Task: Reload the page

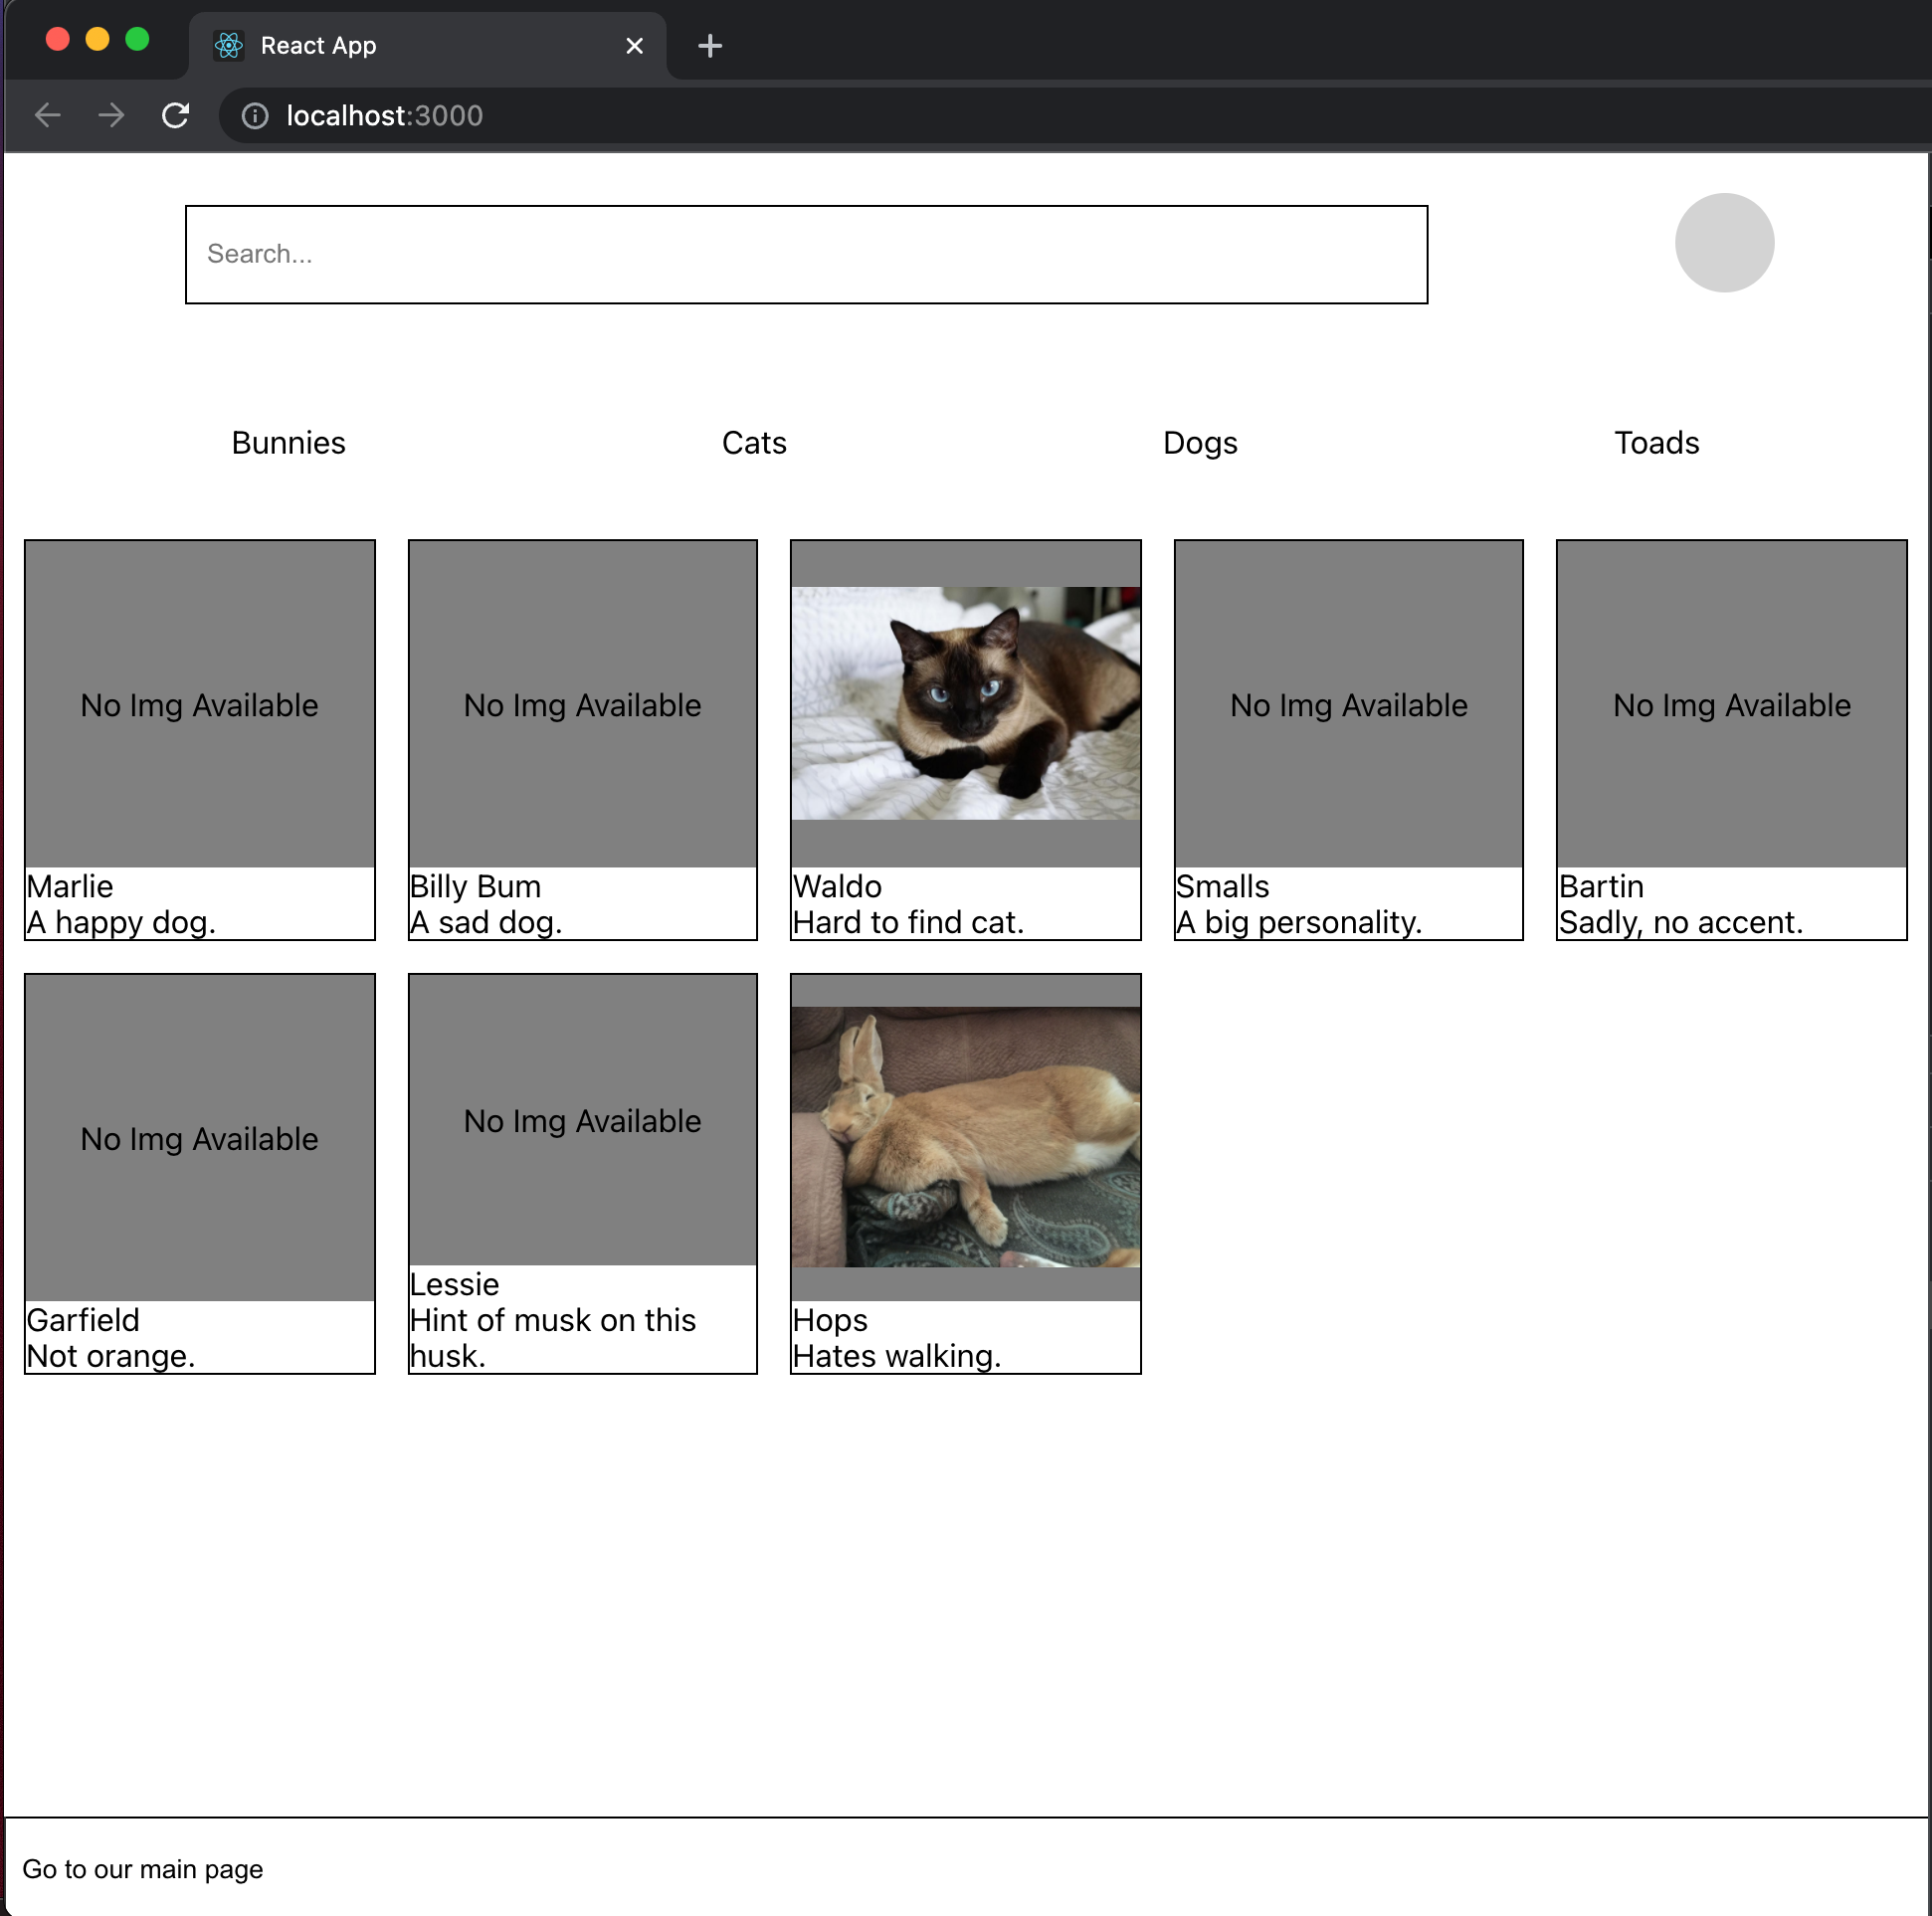Action: point(176,115)
